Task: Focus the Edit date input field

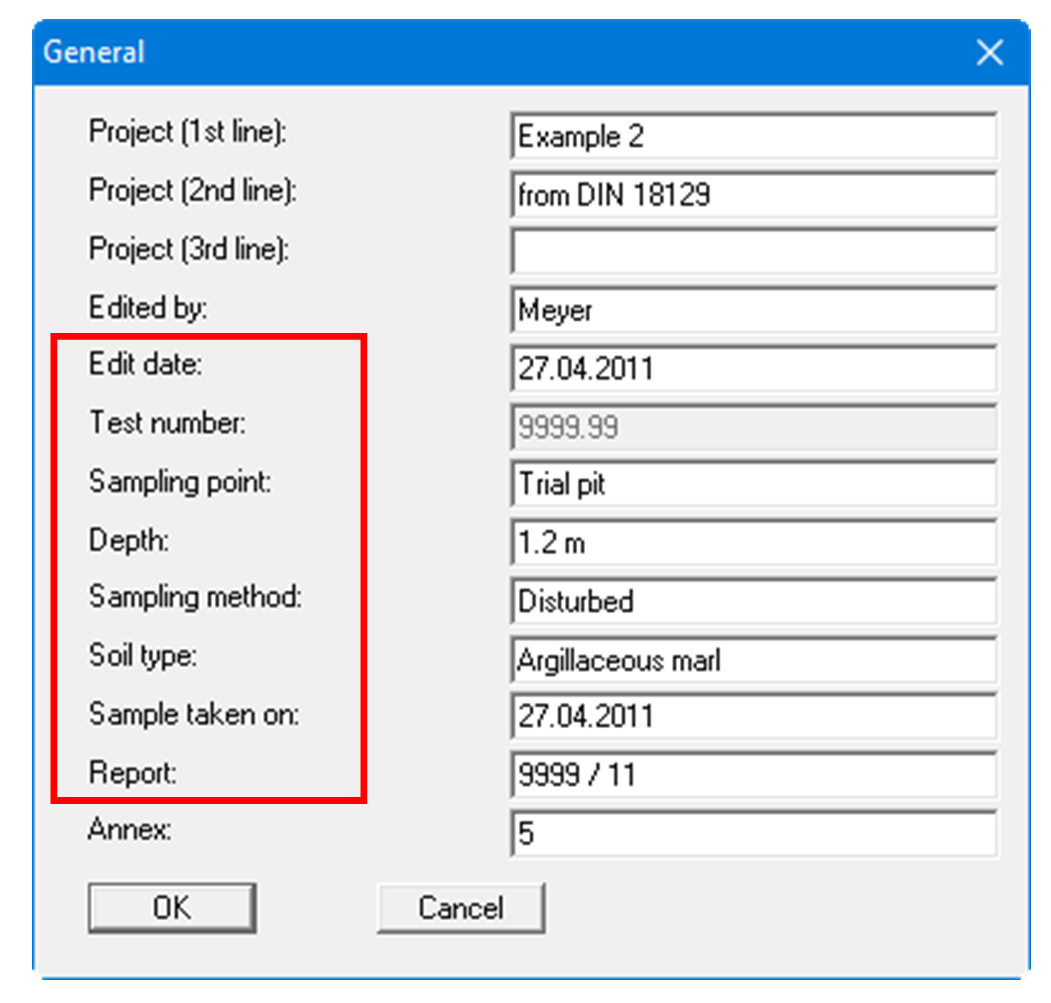Action: point(752,369)
